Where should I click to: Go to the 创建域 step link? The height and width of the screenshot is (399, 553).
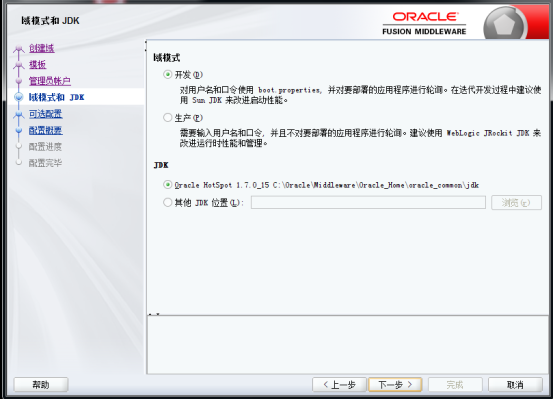(x=42, y=48)
